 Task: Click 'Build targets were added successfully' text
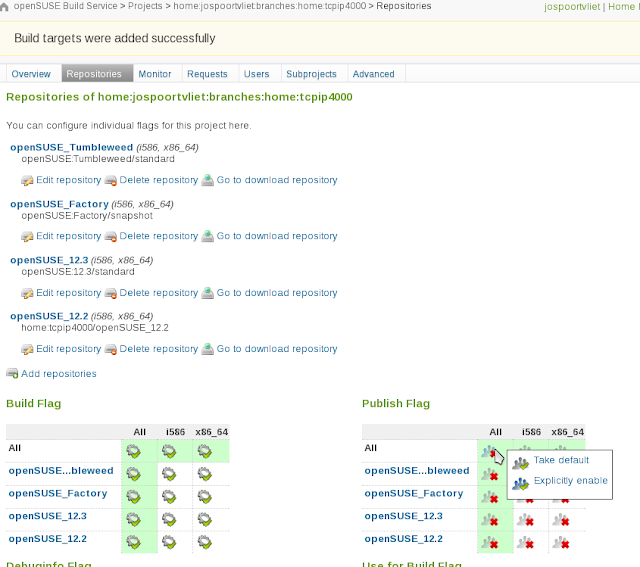(x=115, y=38)
